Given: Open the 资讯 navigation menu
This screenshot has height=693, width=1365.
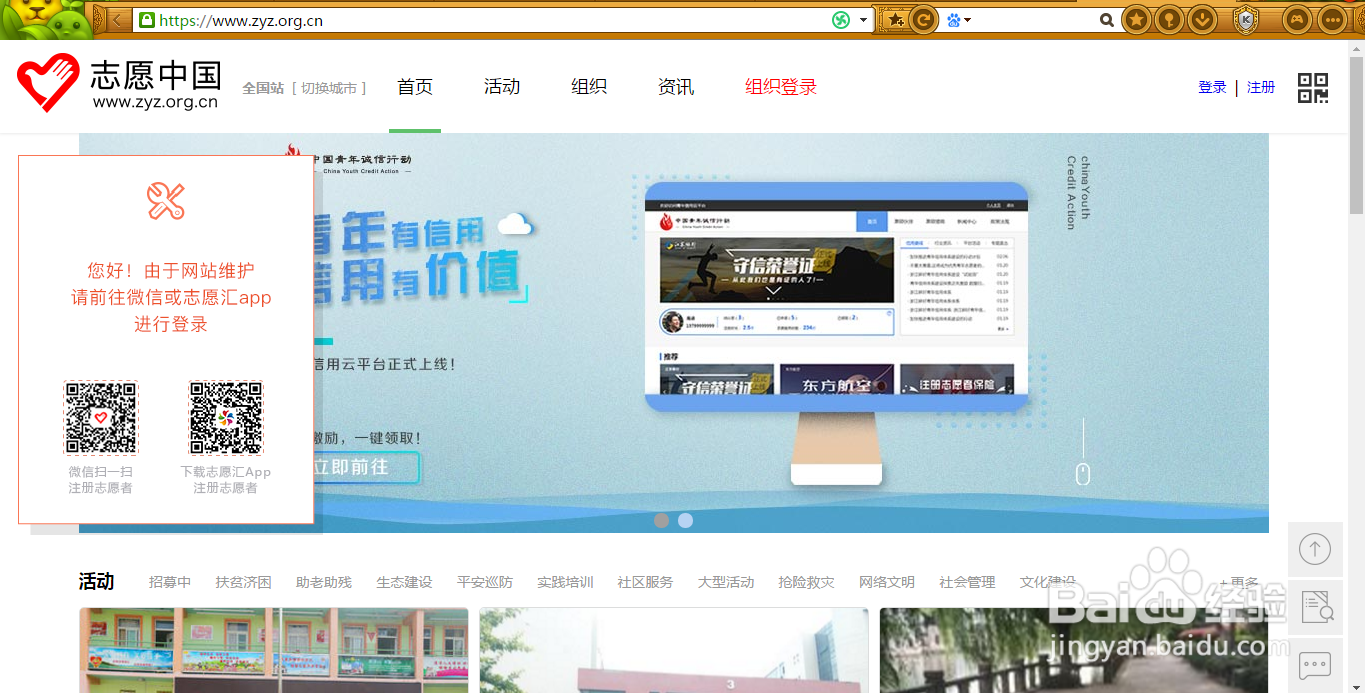Looking at the screenshot, I should coord(676,87).
